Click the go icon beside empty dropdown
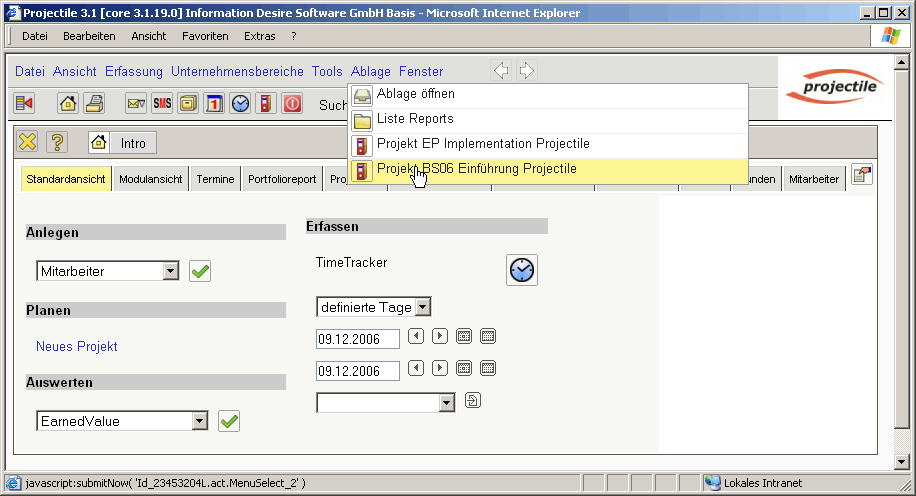This screenshot has height=496, width=916. pyautogui.click(x=473, y=400)
